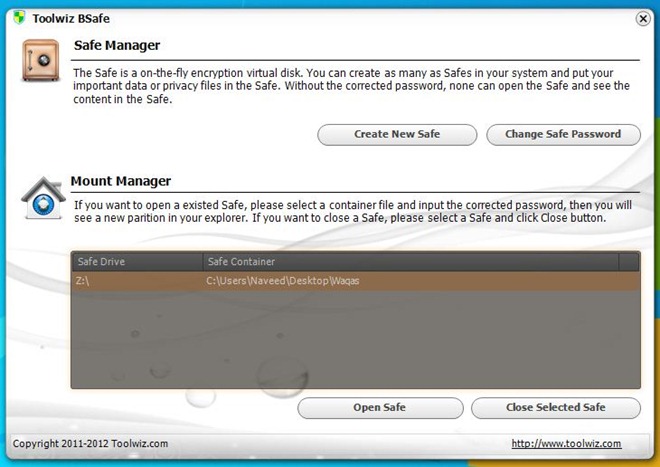This screenshot has height=467, width=660.
Task: Visit the http://www.toolwiz.com link
Action: coord(566,443)
